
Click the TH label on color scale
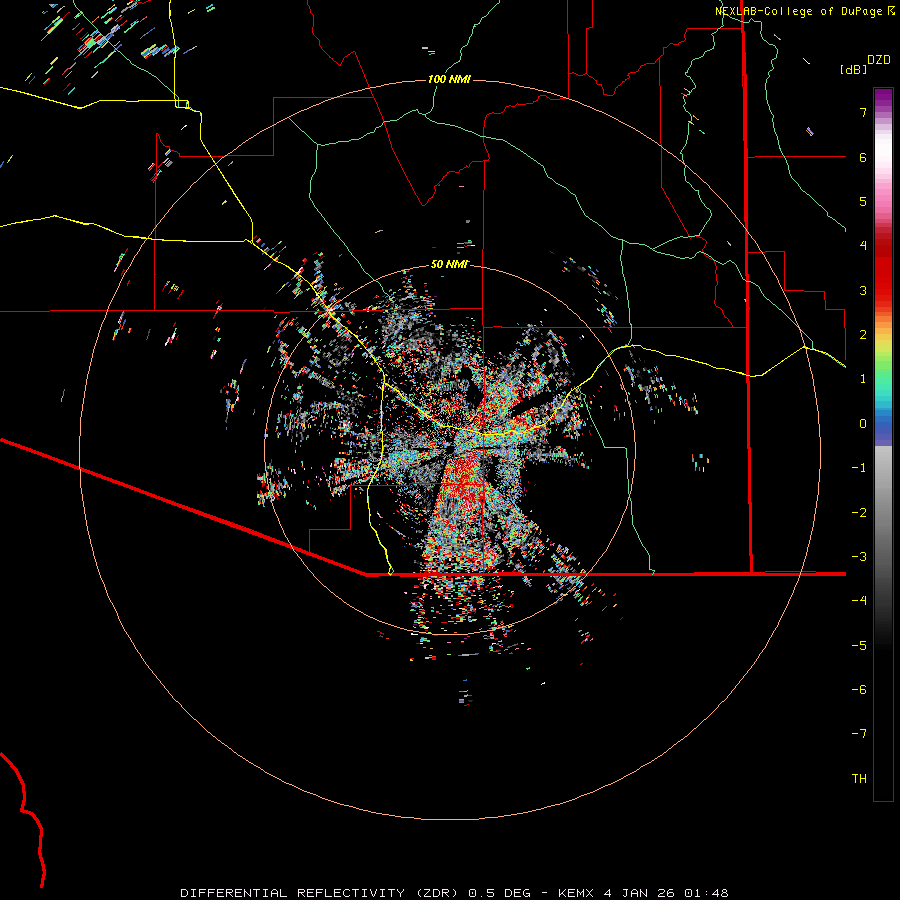859,779
